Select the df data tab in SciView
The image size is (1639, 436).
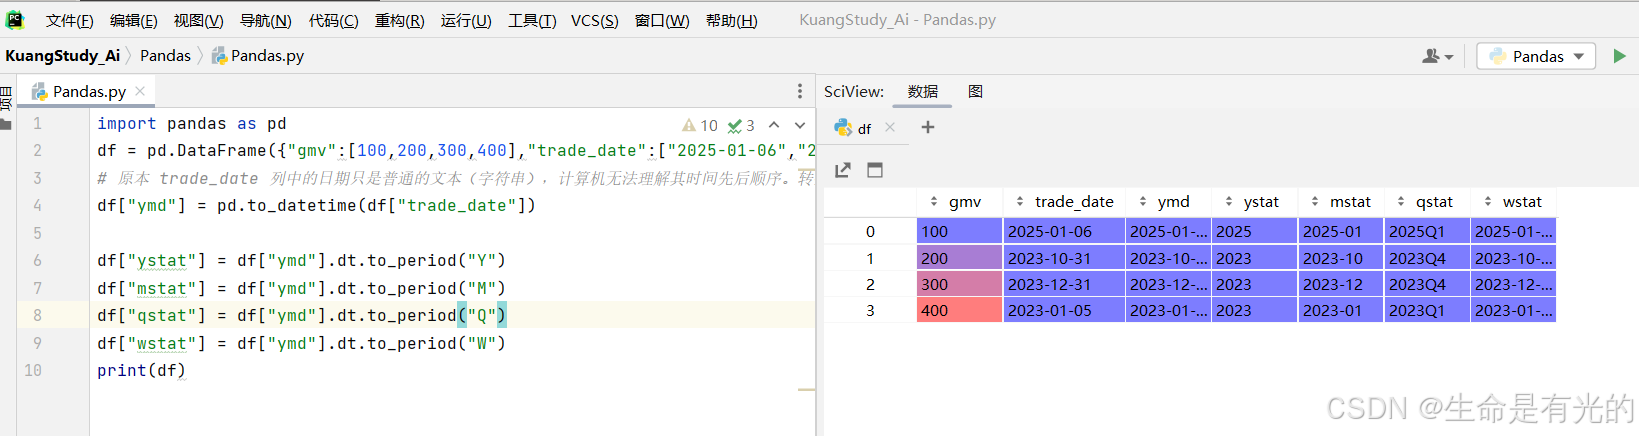(855, 128)
